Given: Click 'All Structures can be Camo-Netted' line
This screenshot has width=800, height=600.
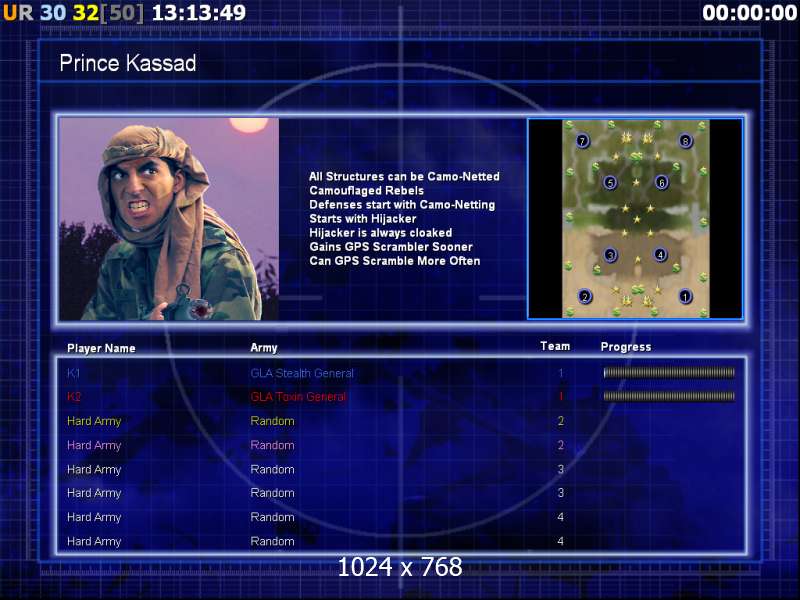Looking at the screenshot, I should tap(404, 177).
